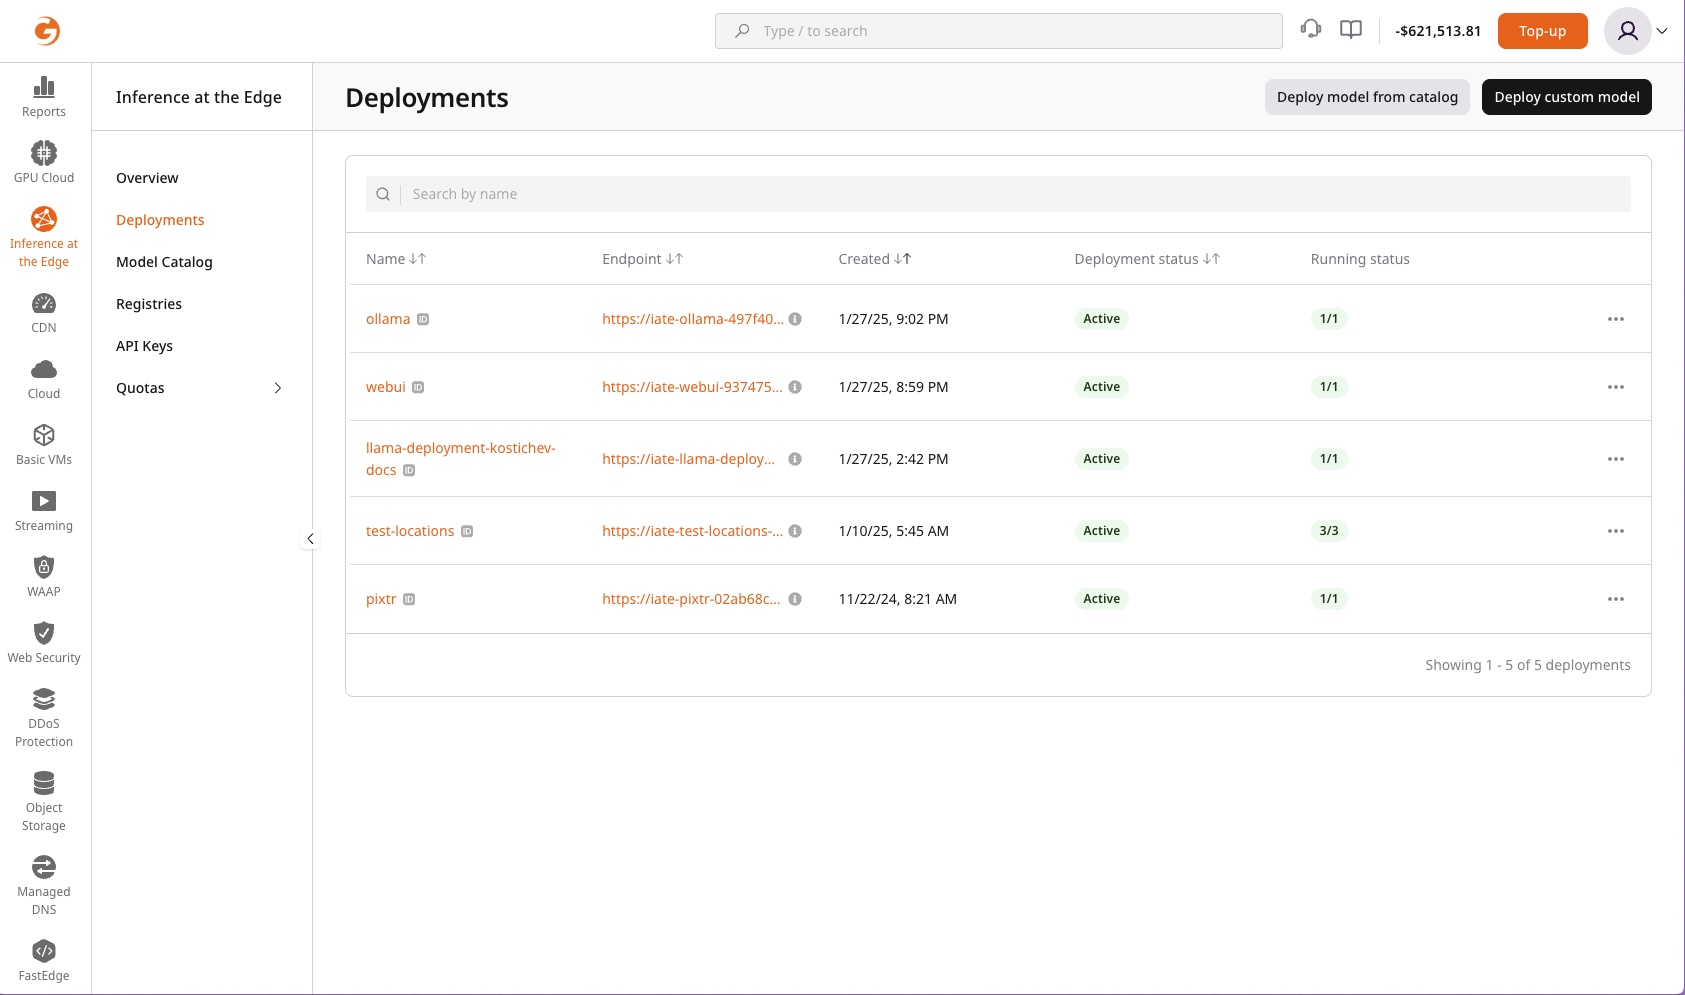Expand the account menu chevron
Viewport: 1685px width, 995px height.
coord(1662,31)
